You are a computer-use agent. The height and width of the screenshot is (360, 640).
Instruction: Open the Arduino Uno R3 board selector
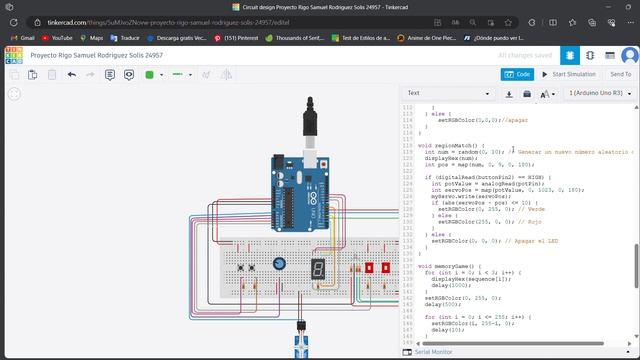pos(600,93)
